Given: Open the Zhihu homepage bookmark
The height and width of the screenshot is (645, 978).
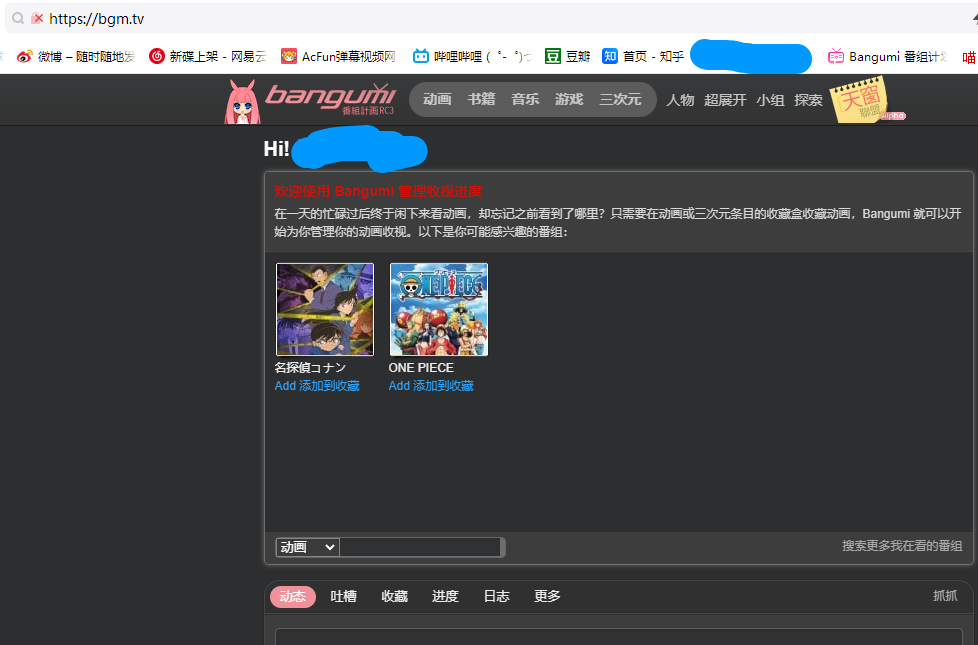Looking at the screenshot, I should [x=642, y=57].
